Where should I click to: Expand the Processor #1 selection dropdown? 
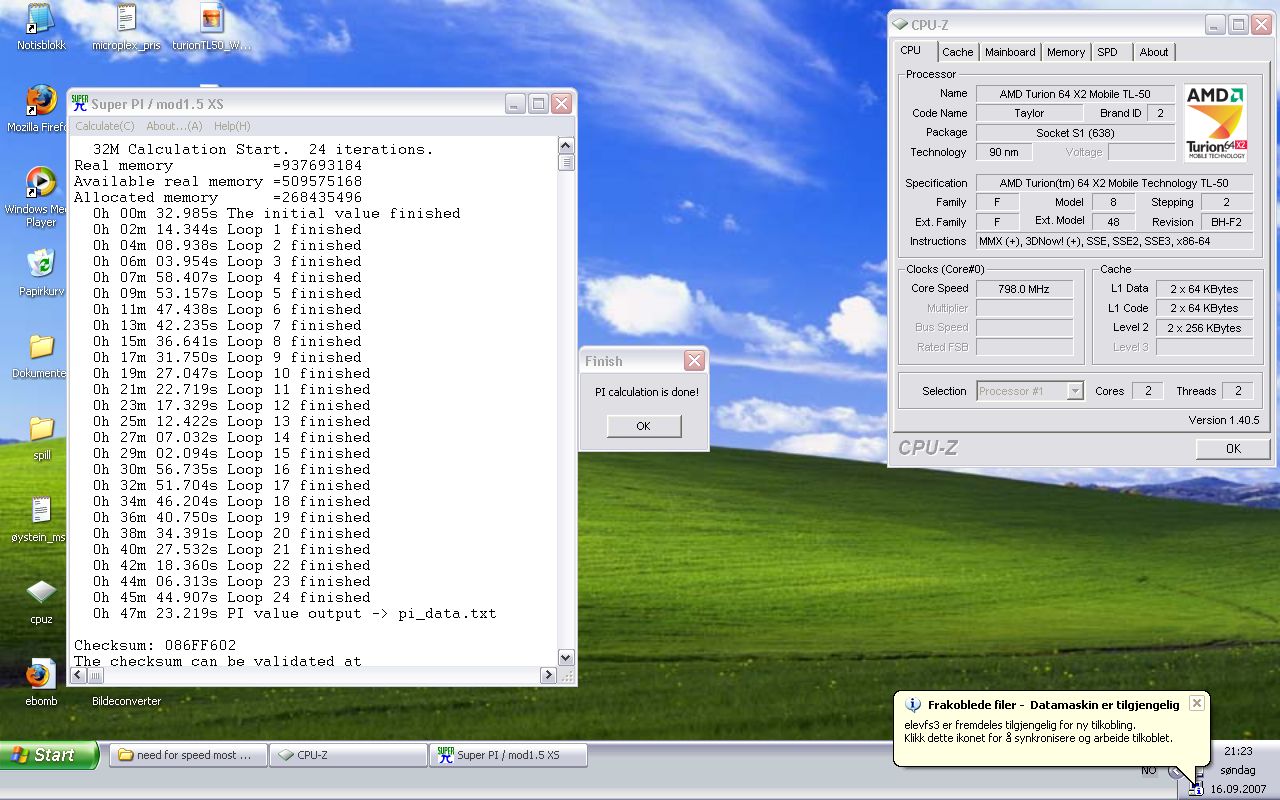click(1075, 391)
